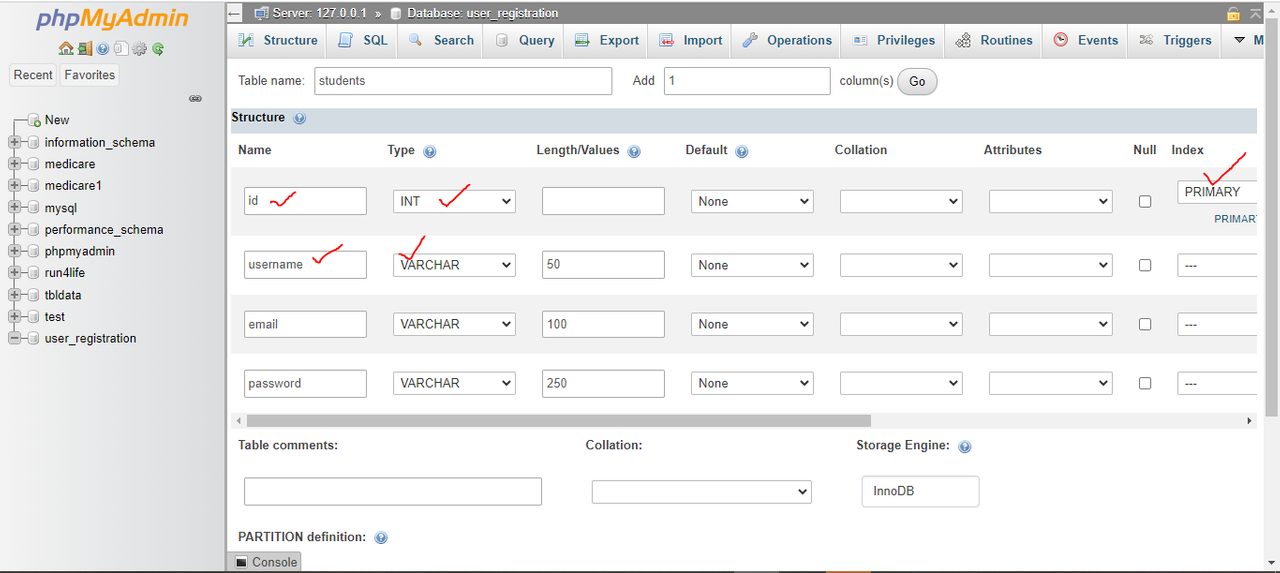Screen dimensions: 1280x573
Task: Click the Table name input field
Action: (x=463, y=81)
